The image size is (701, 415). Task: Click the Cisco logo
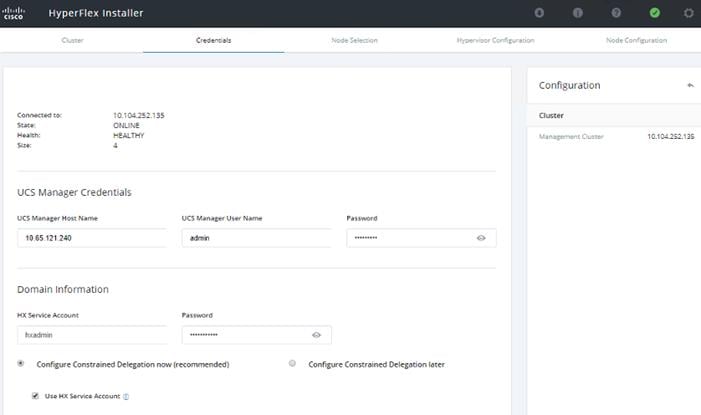[x=13, y=13]
